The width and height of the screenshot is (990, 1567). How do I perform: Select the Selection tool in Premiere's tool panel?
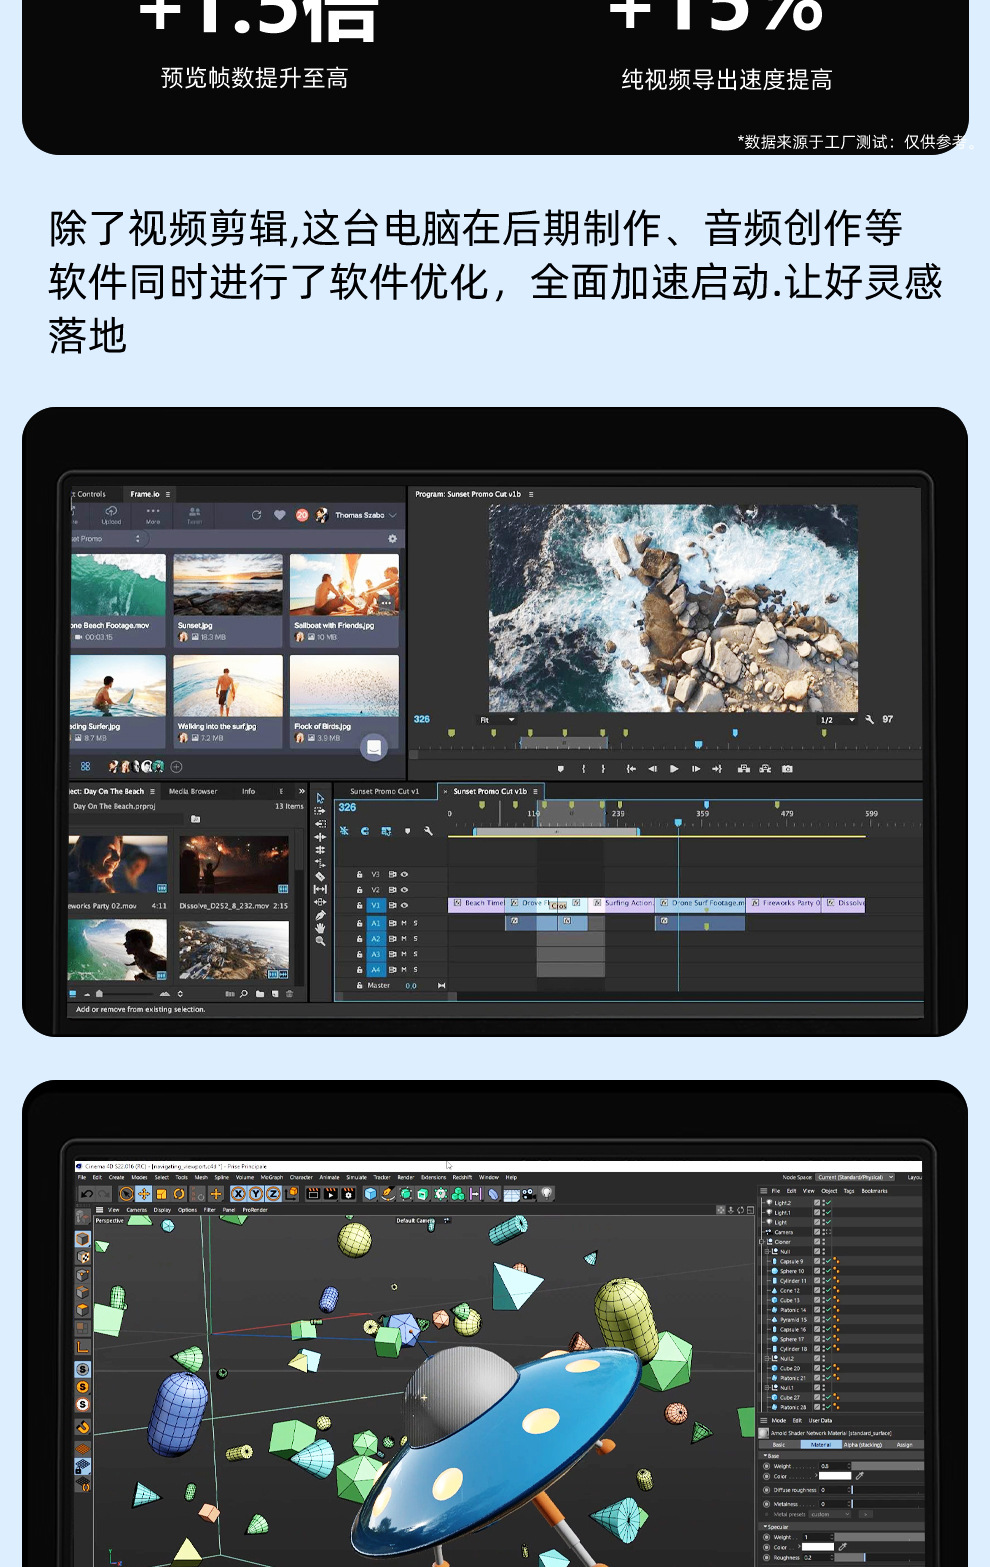point(320,798)
